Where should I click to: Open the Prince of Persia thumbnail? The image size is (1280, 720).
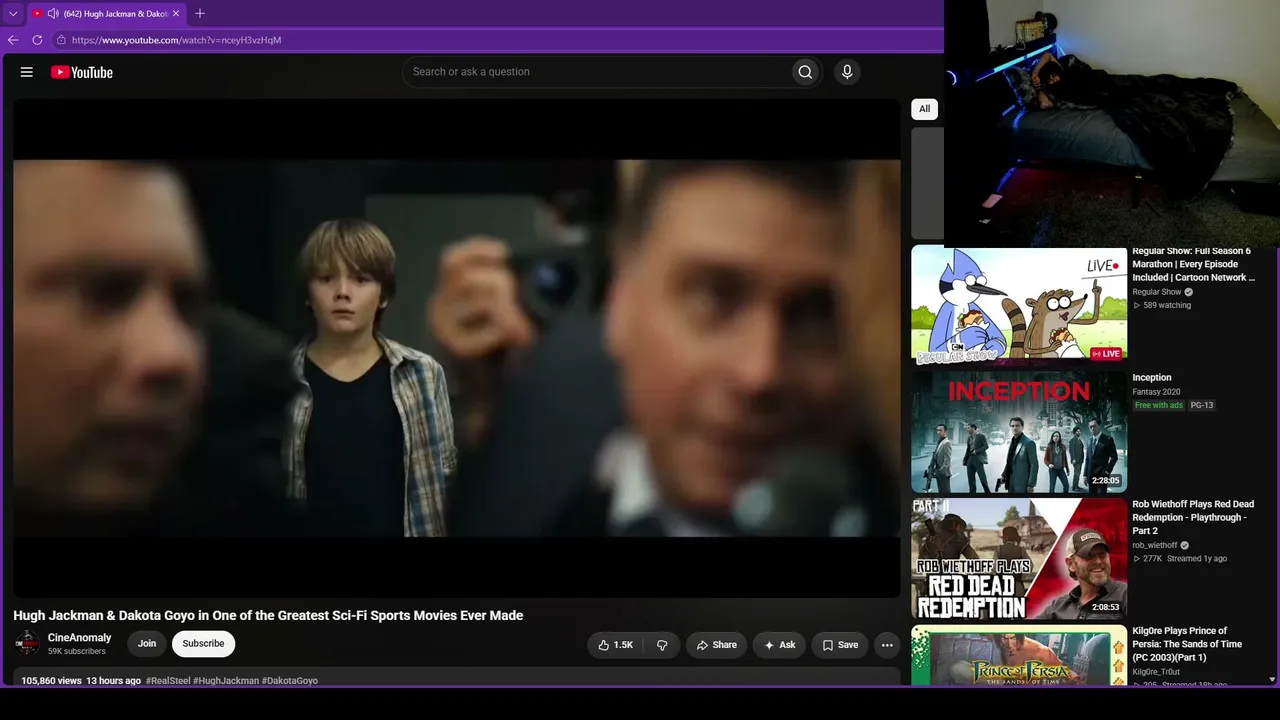[1019, 656]
